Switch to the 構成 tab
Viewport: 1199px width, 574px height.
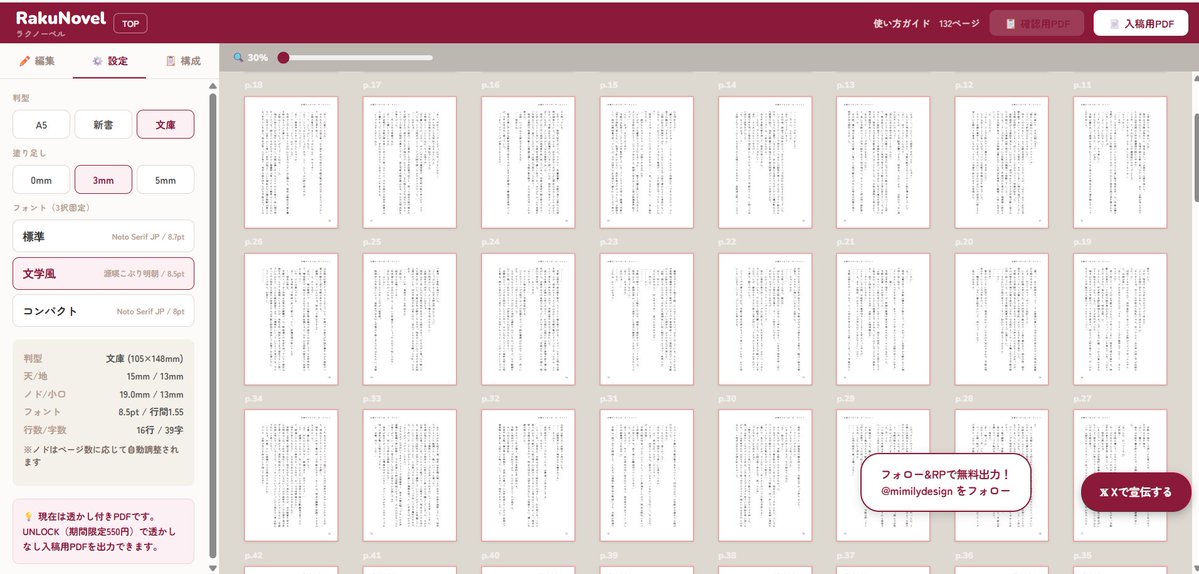click(x=182, y=61)
